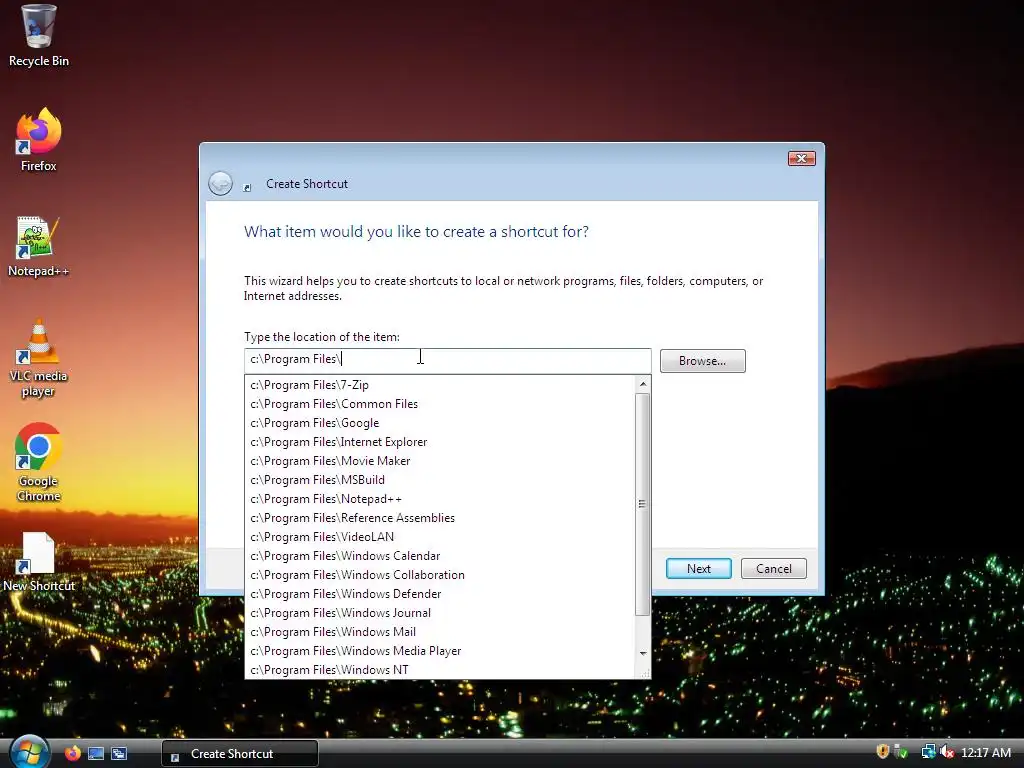The height and width of the screenshot is (768, 1024).
Task: Choose c:\Program Files\7-Zip suggestion
Action: pos(440,385)
